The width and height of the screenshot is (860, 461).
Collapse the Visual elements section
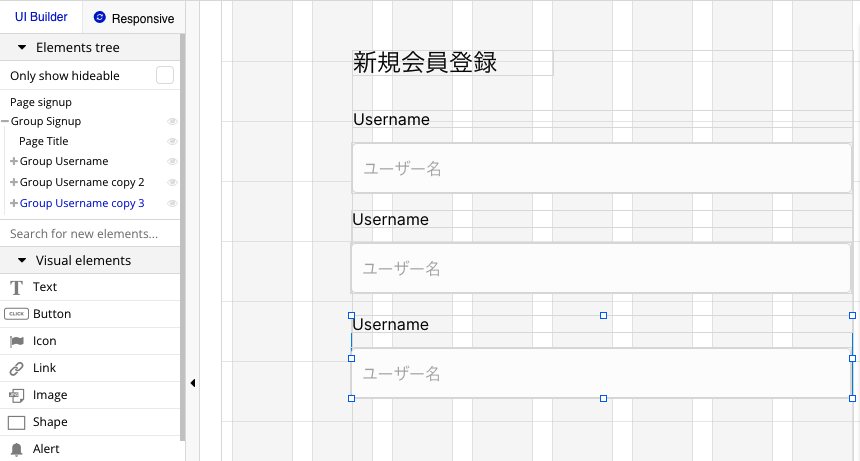click(22, 260)
